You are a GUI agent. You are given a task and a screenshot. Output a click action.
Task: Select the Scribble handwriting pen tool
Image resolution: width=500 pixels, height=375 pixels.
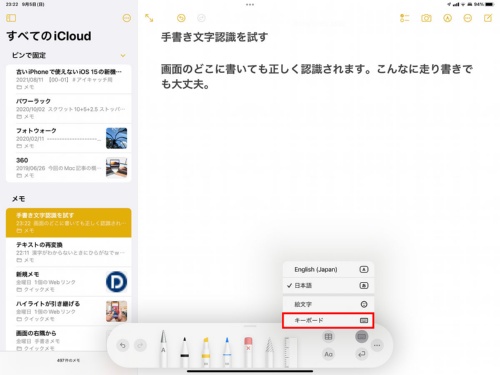(x=163, y=349)
